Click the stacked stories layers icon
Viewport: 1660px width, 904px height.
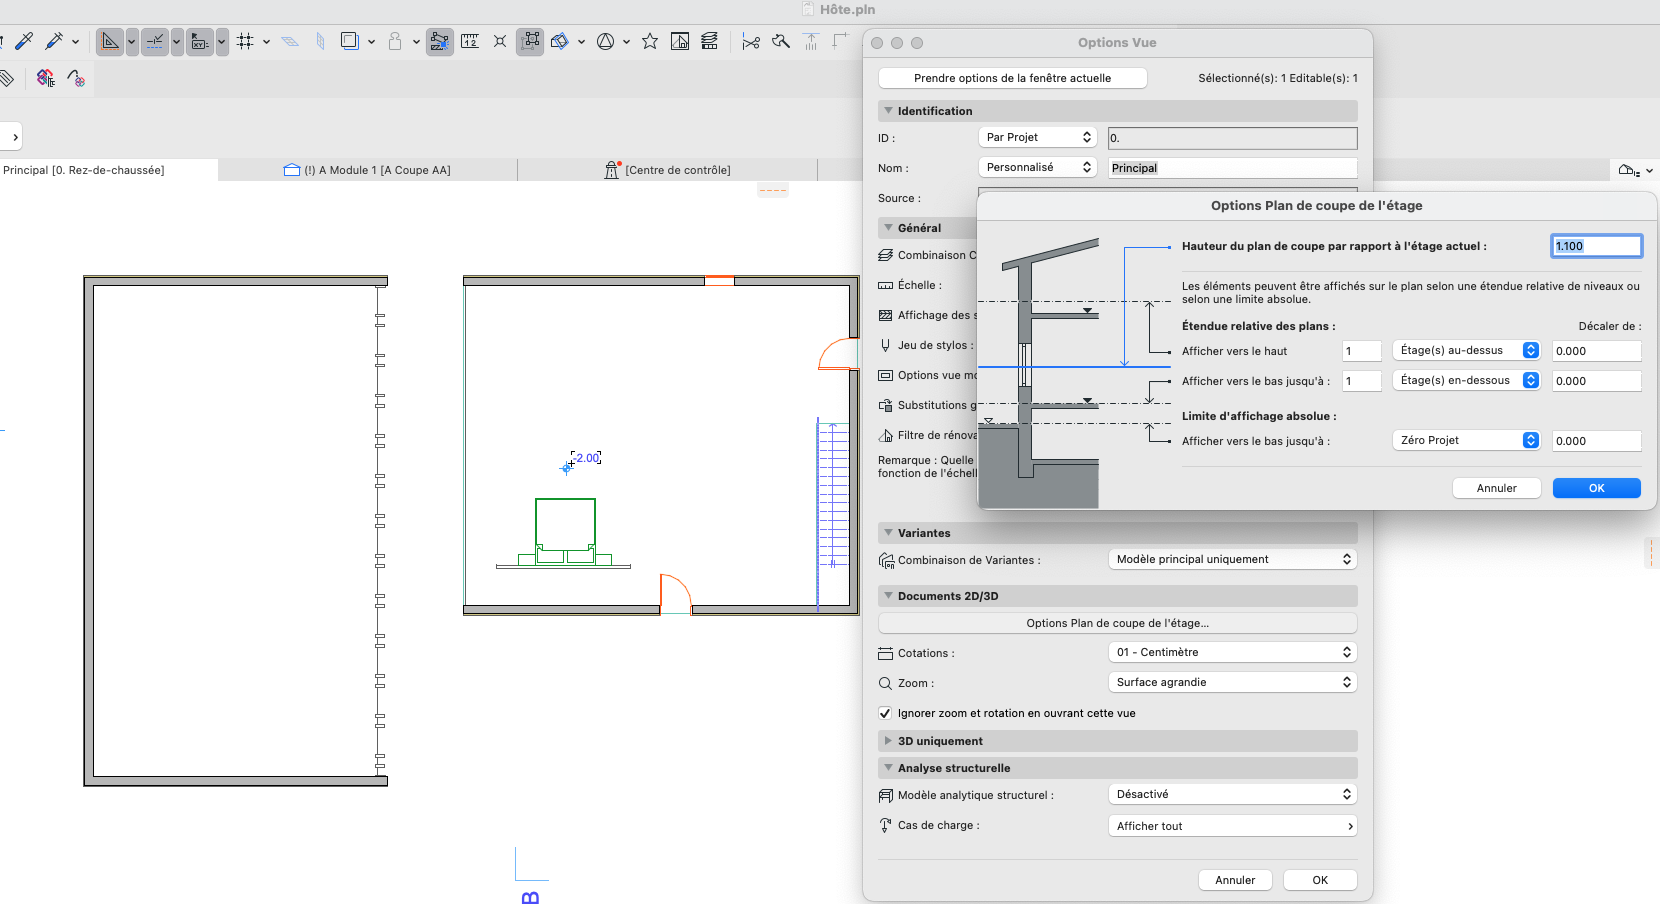pyautogui.click(x=710, y=41)
